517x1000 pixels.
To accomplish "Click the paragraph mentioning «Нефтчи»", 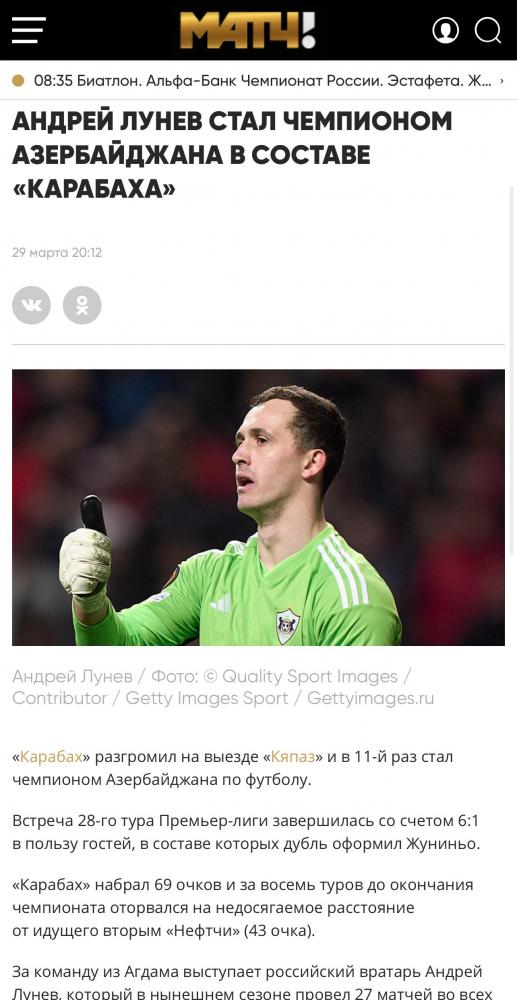I will pyautogui.click(x=242, y=908).
